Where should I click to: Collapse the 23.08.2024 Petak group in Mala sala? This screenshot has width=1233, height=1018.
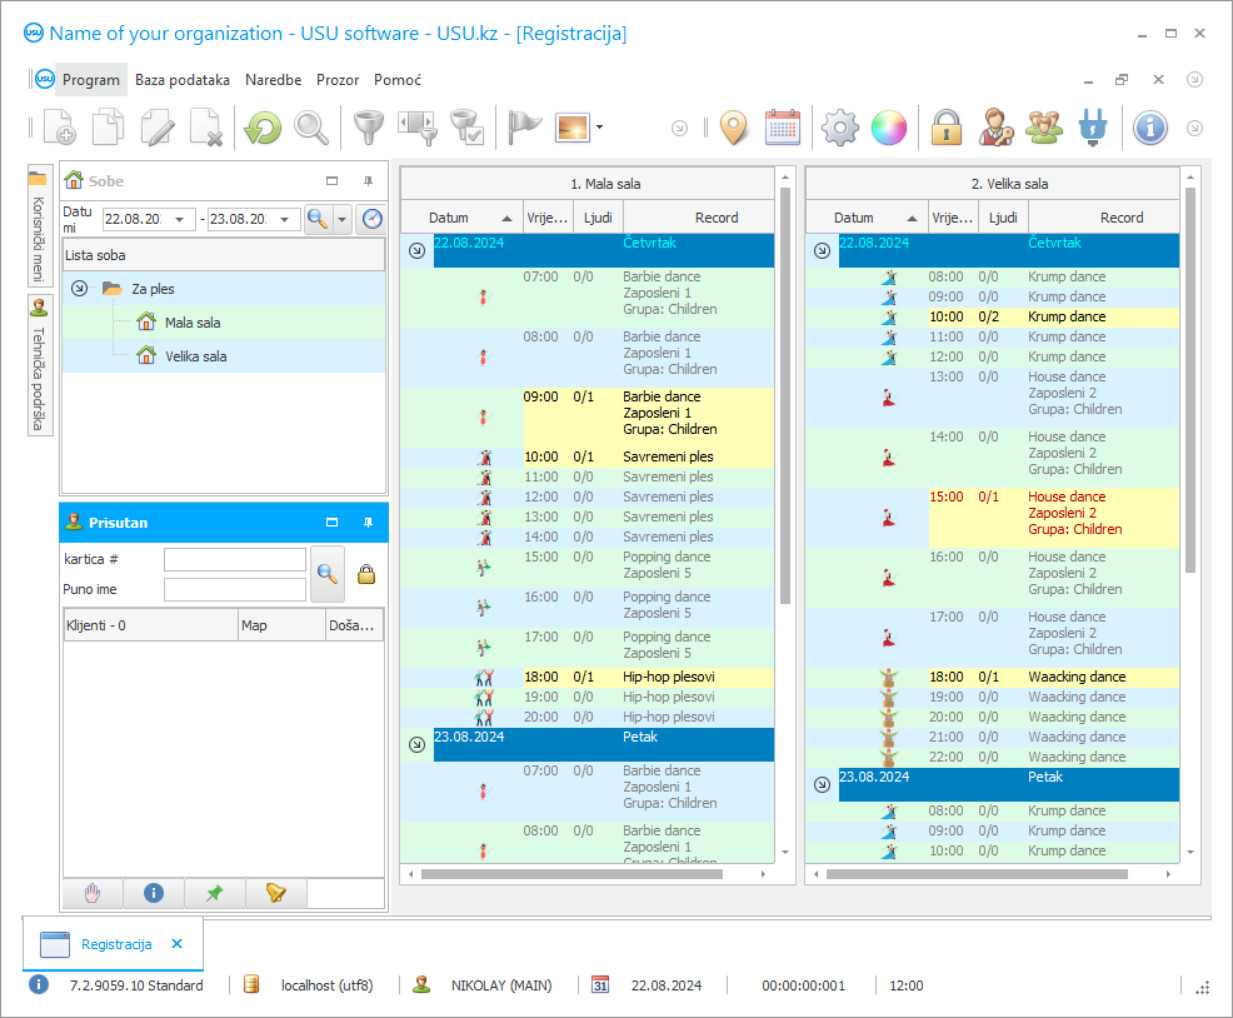point(417,745)
